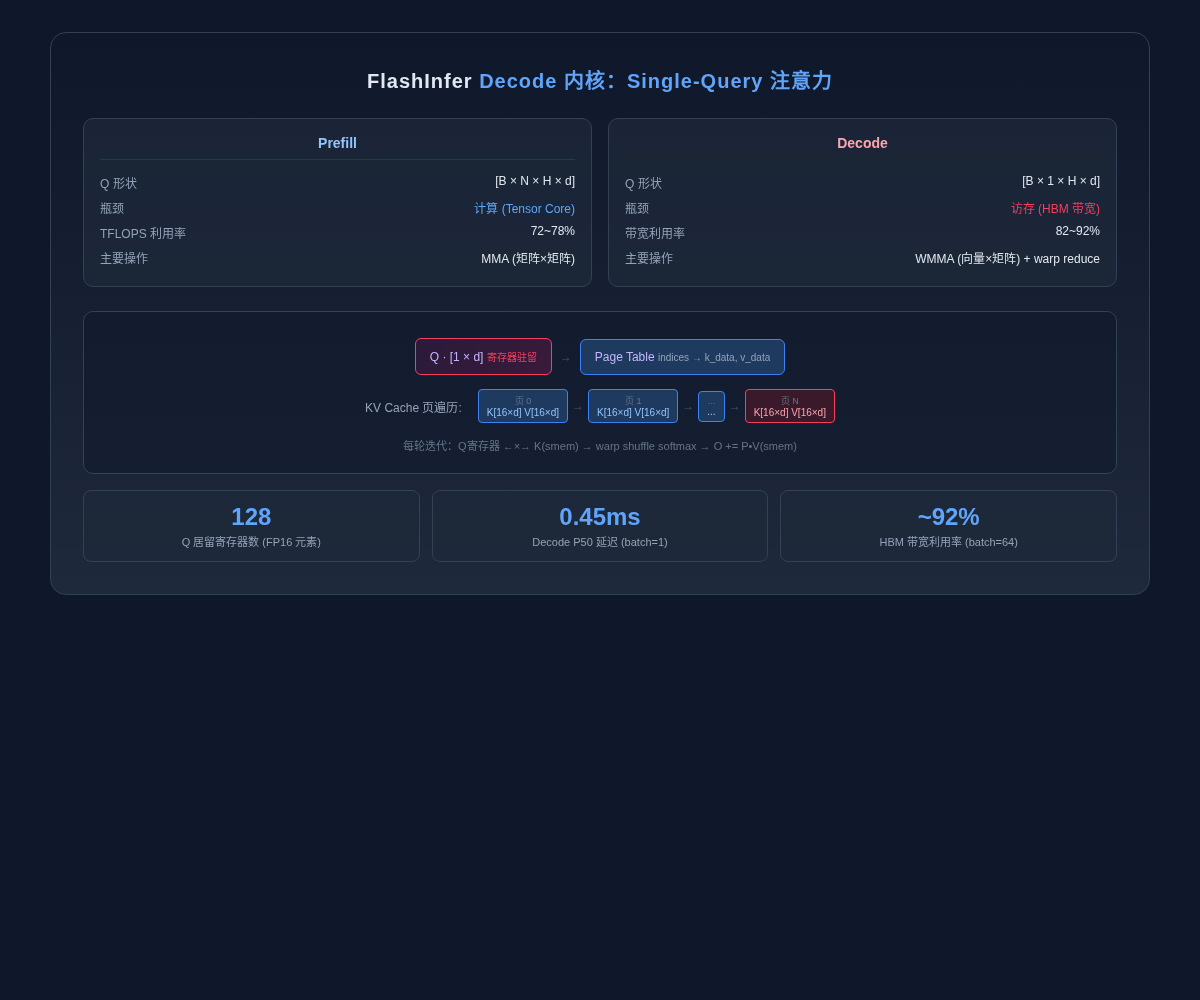Click the 带宽利用率 label
The height and width of the screenshot is (1000, 1200).
(x=655, y=234)
